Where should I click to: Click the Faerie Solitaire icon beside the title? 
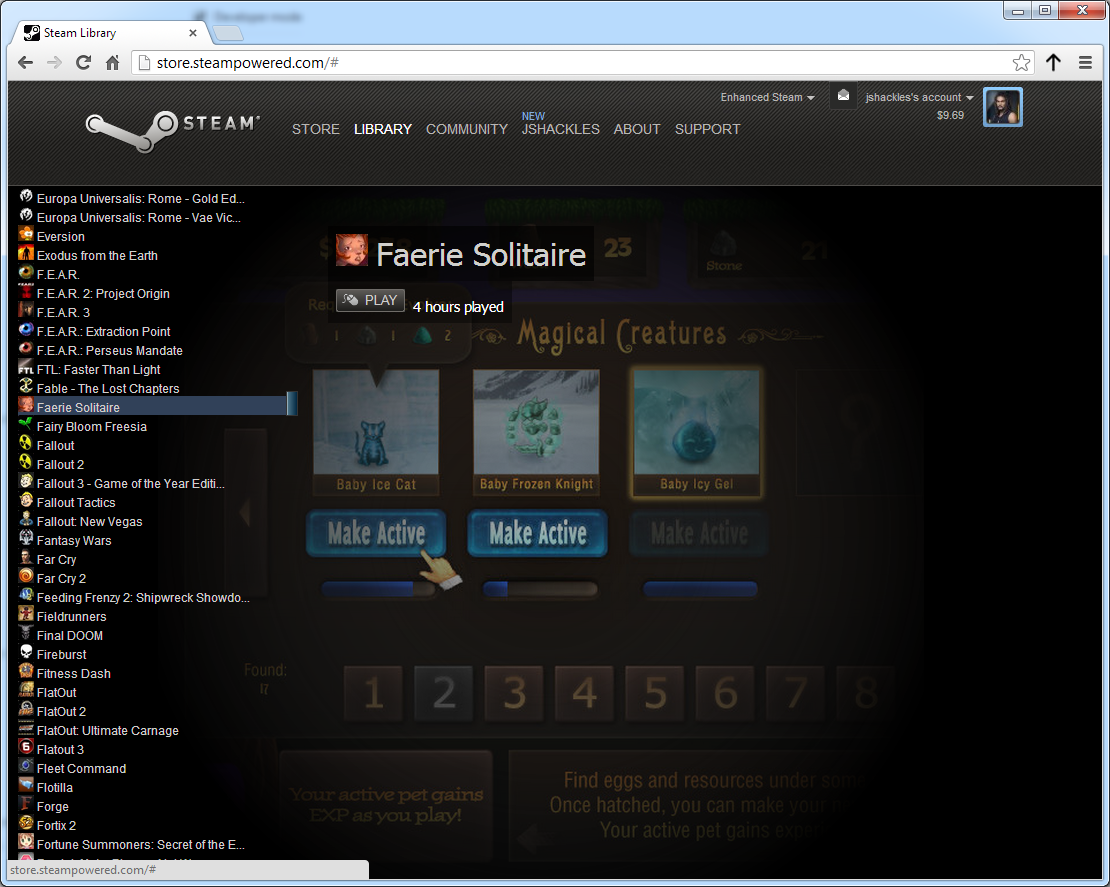352,251
